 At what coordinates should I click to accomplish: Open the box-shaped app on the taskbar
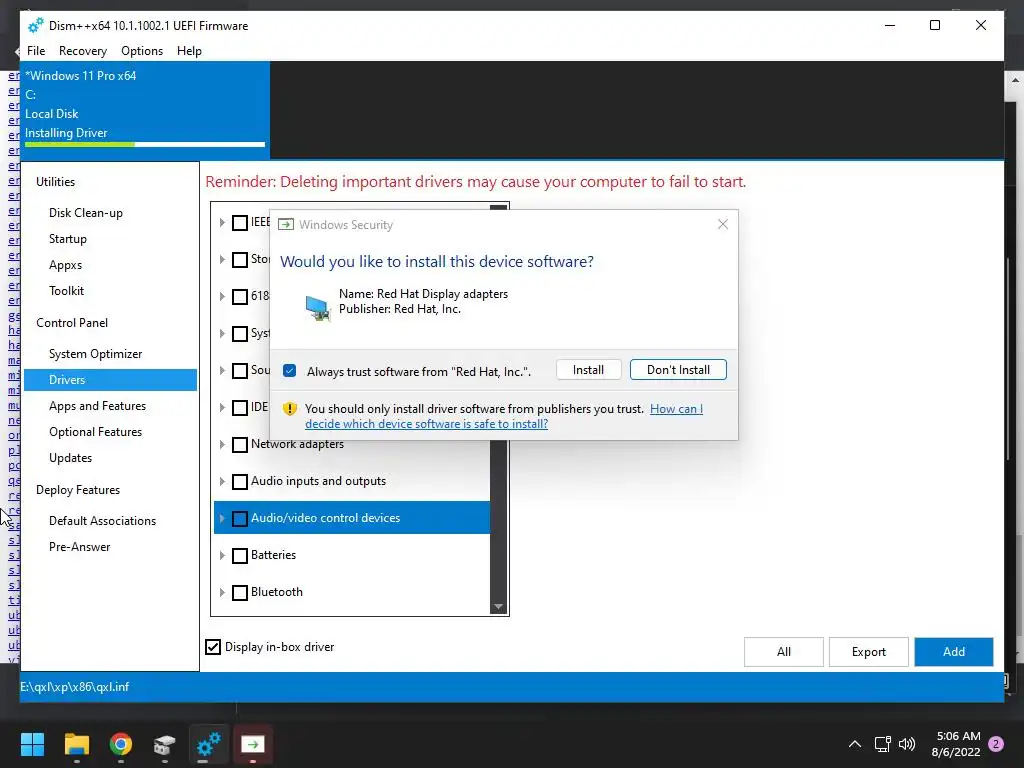pos(165,744)
